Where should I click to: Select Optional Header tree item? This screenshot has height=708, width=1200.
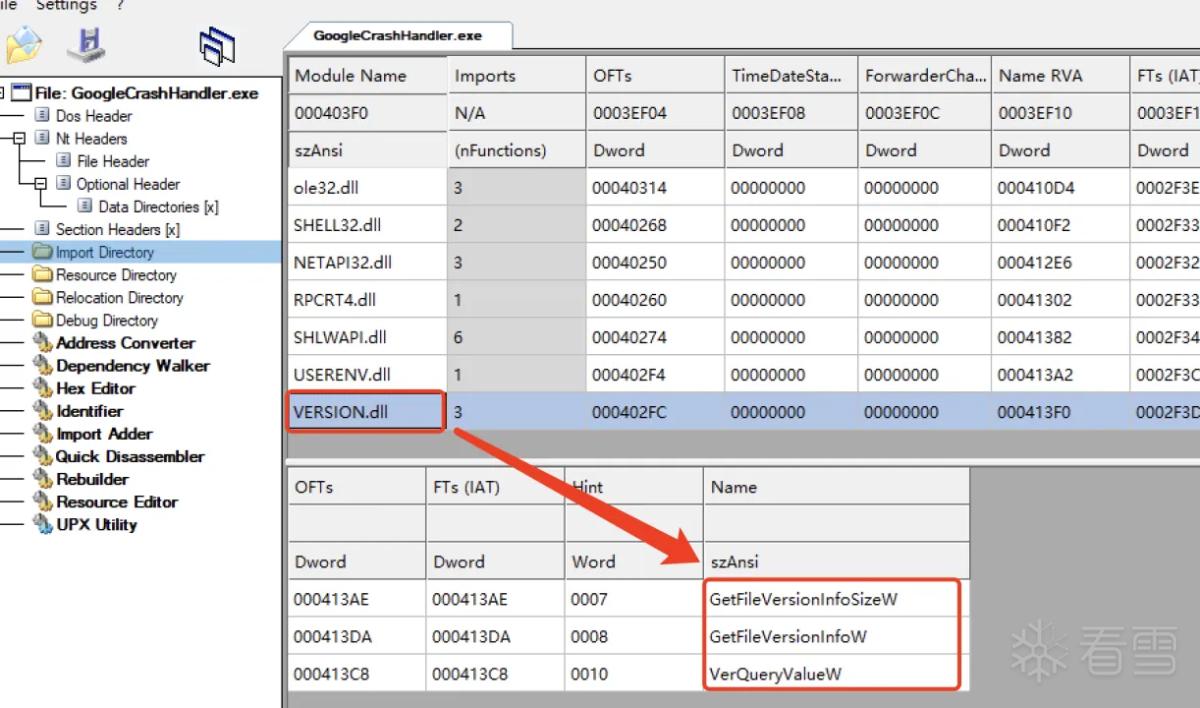coord(128,184)
